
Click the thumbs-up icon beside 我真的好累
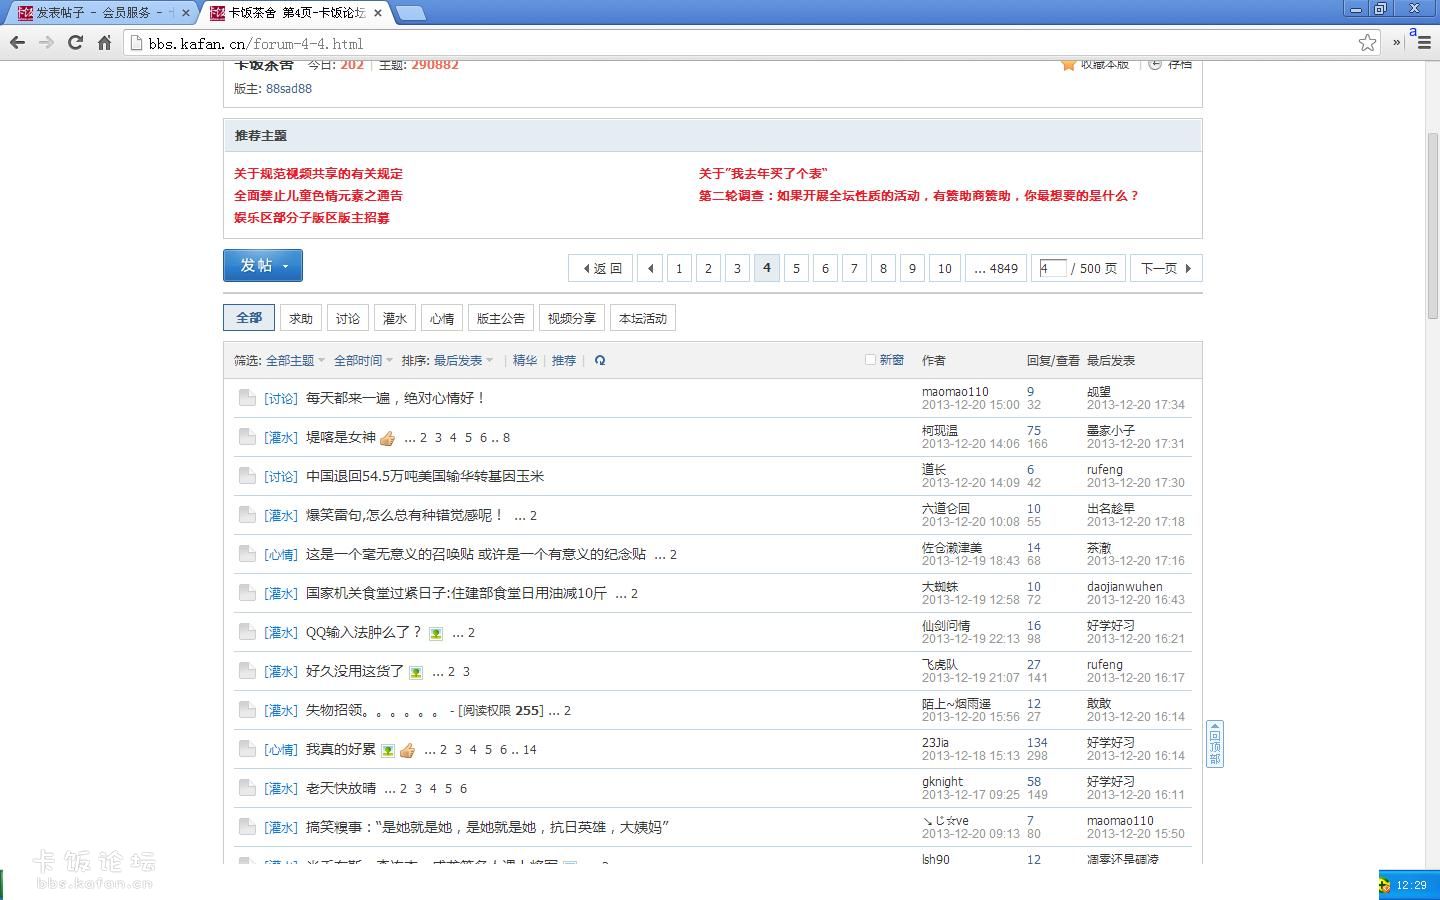407,750
